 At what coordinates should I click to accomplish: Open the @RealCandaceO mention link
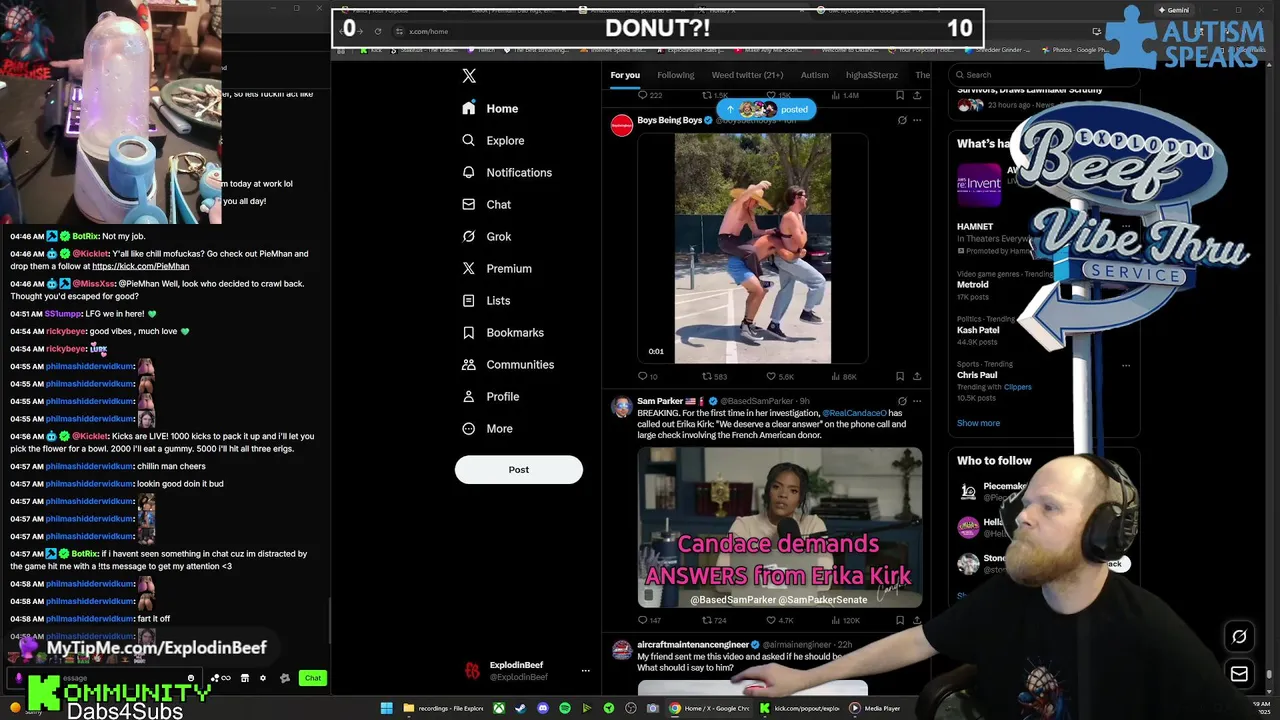[x=854, y=413]
